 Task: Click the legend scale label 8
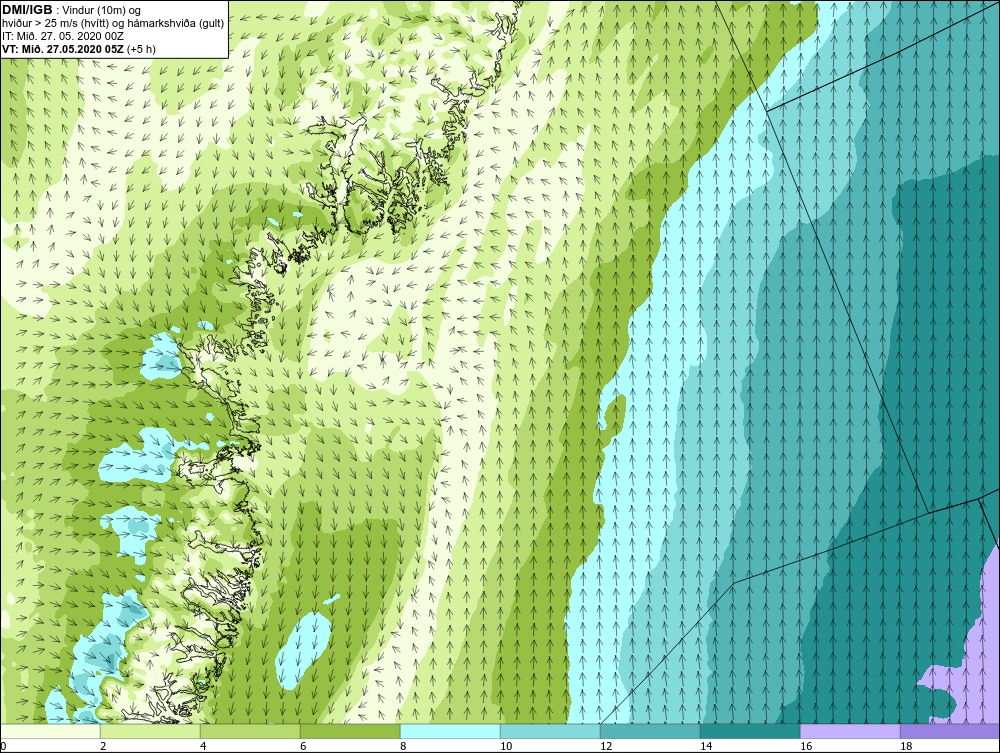[x=403, y=746]
